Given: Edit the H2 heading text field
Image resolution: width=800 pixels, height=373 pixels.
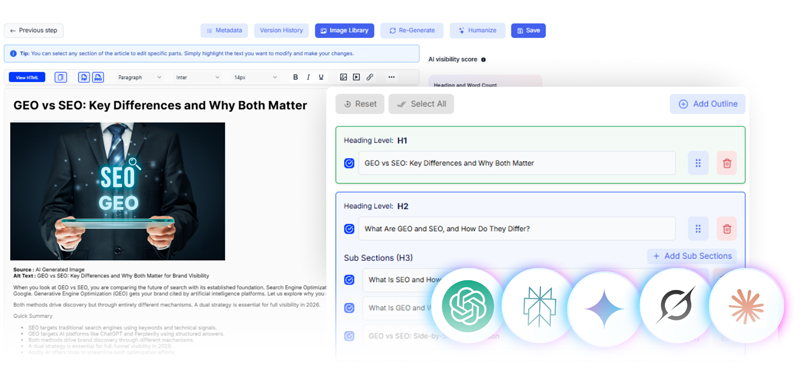Looking at the screenshot, I should 517,229.
